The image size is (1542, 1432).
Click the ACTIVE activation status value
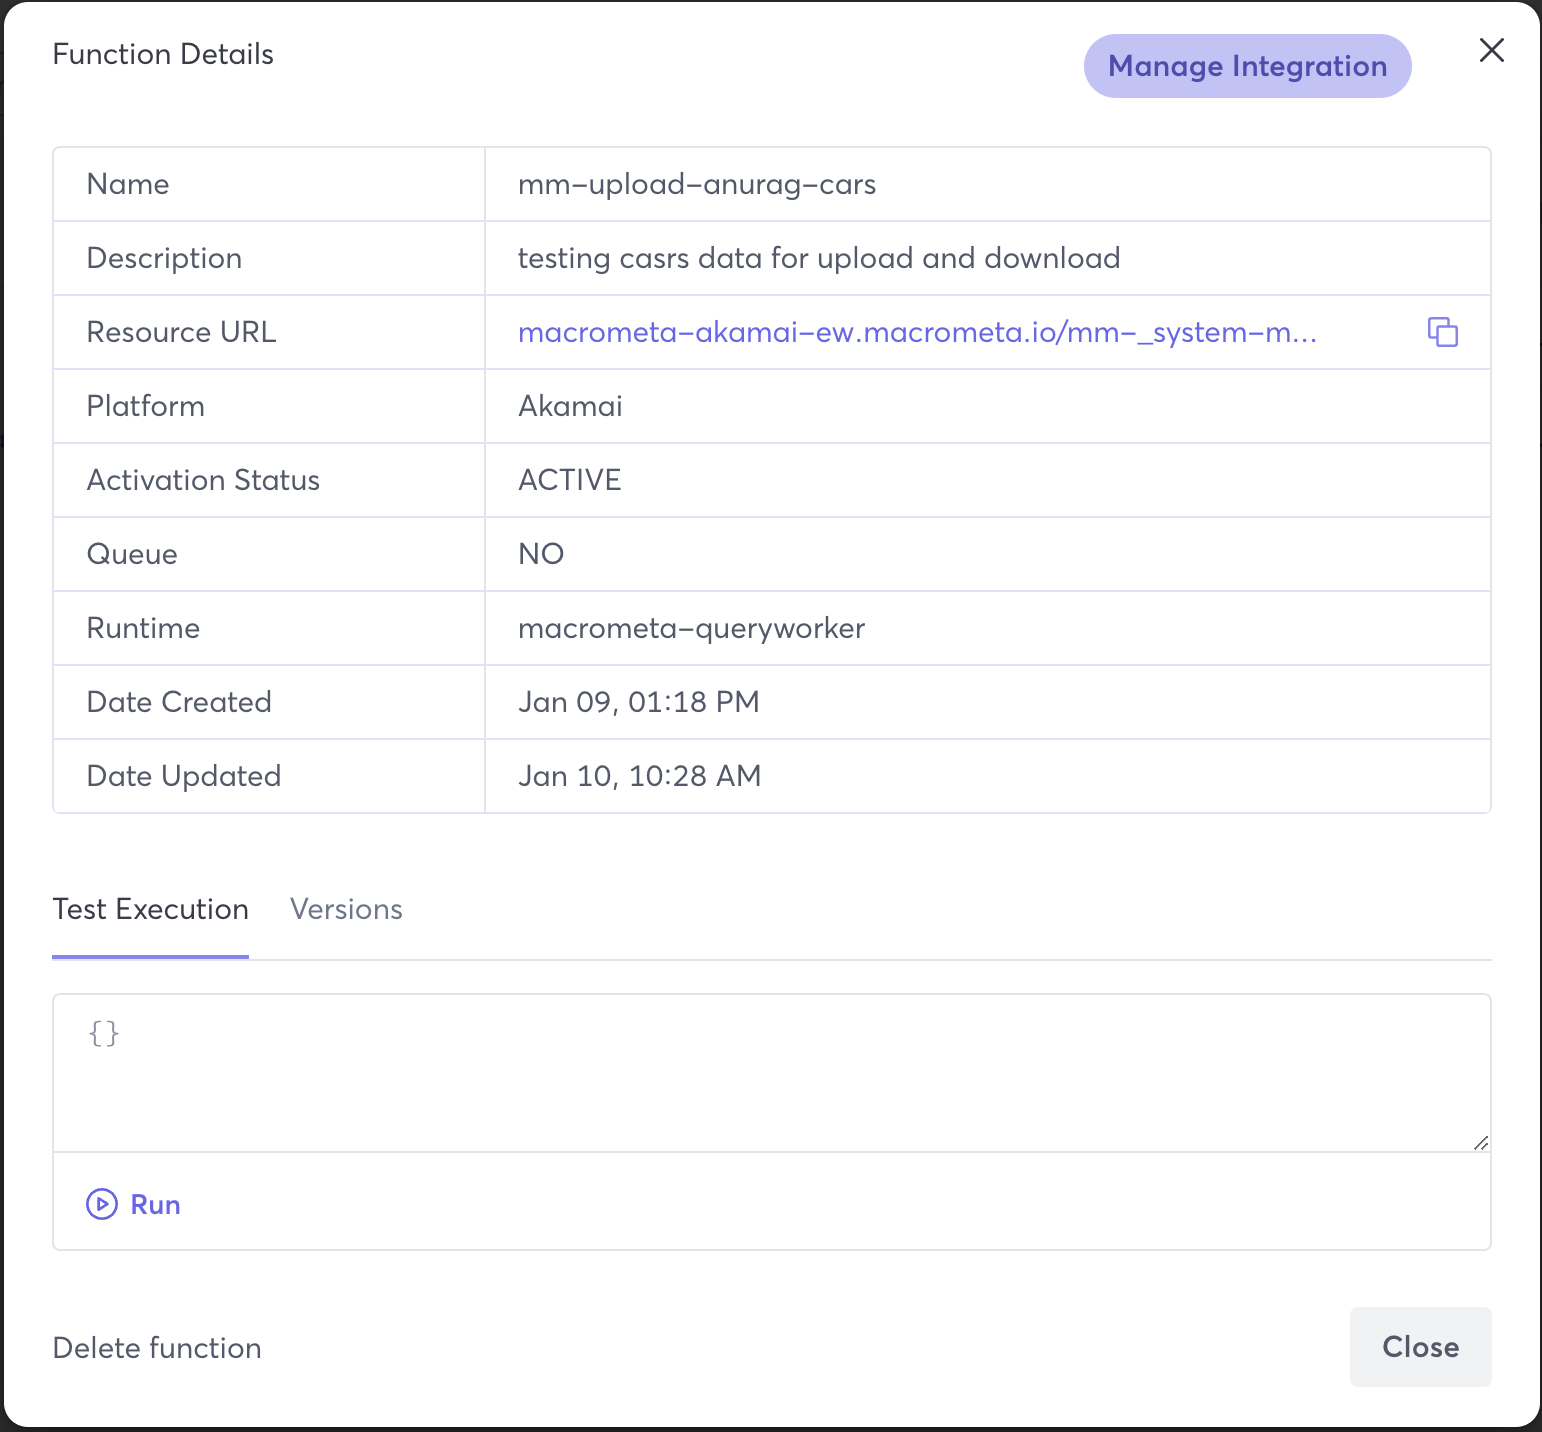click(x=569, y=480)
